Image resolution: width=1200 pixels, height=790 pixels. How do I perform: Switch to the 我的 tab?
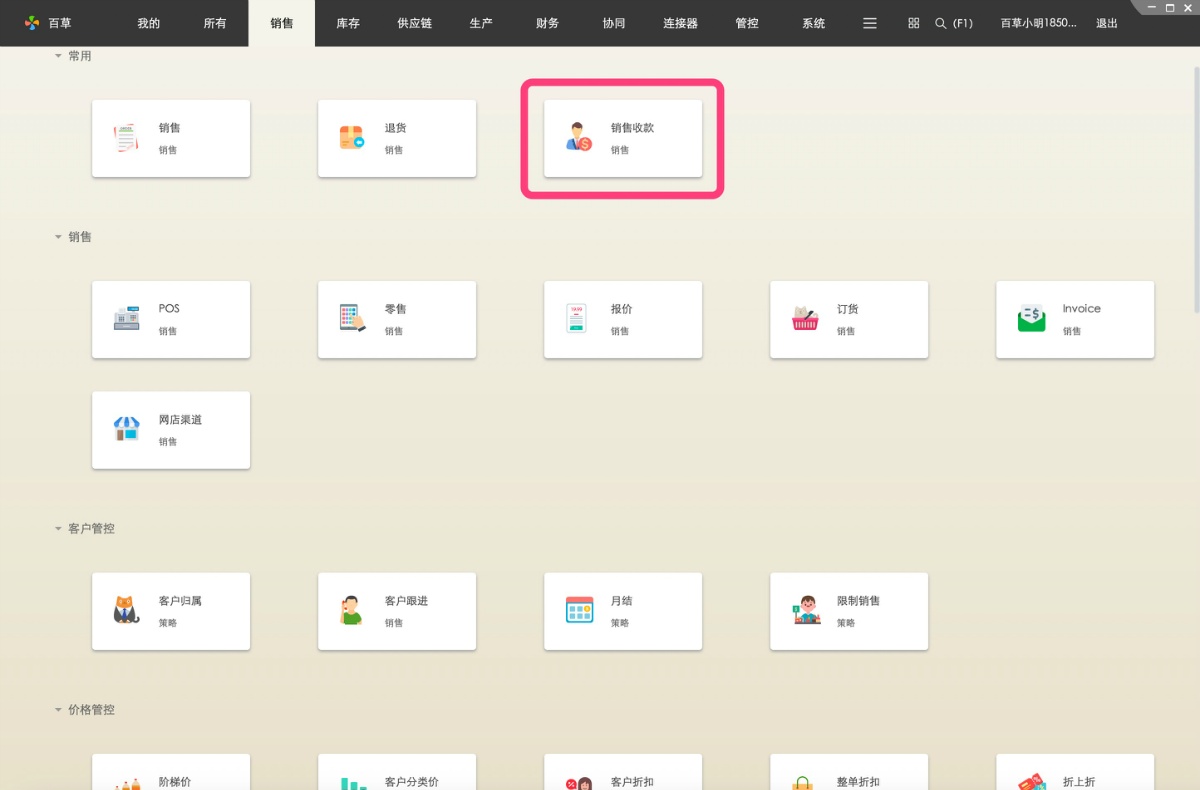(x=149, y=23)
